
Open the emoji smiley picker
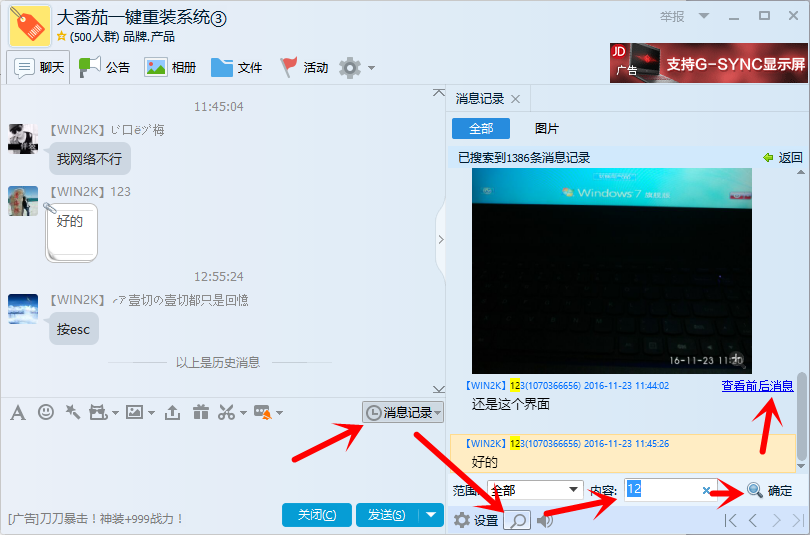[46, 412]
